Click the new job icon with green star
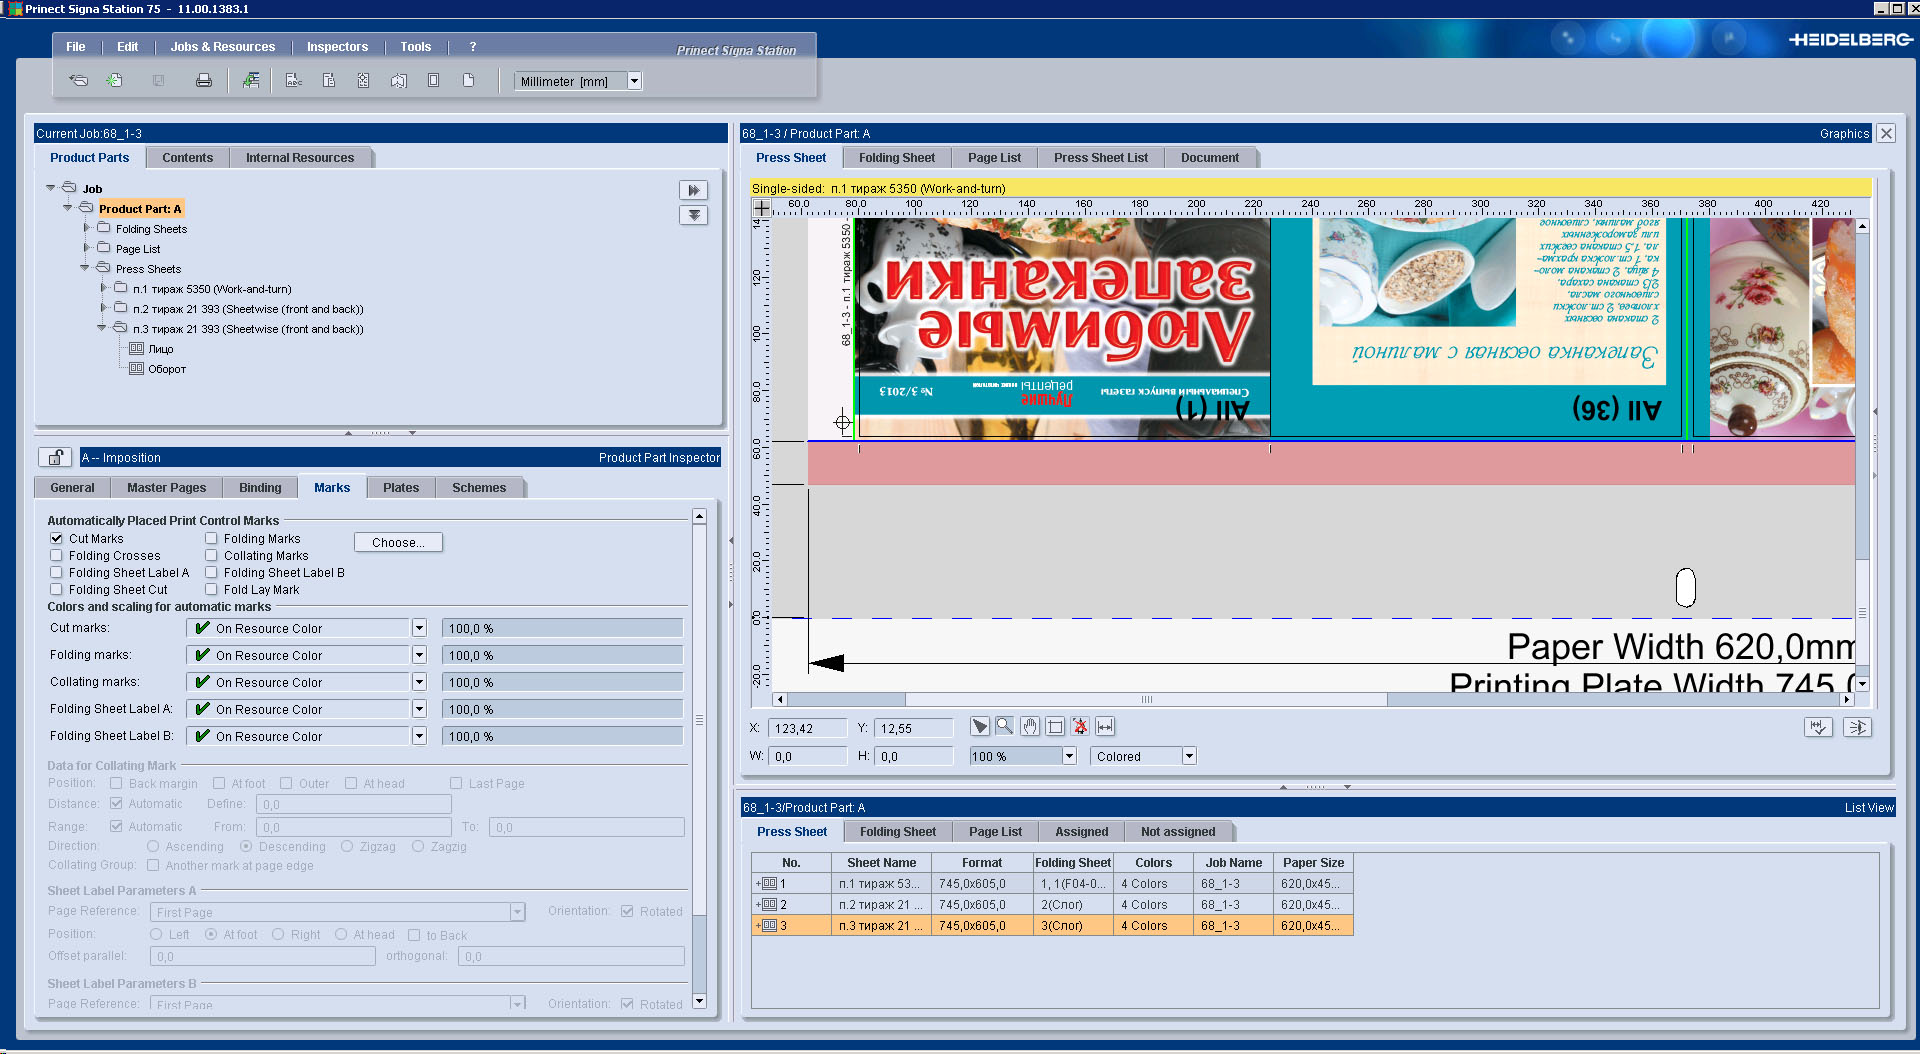 (x=115, y=81)
